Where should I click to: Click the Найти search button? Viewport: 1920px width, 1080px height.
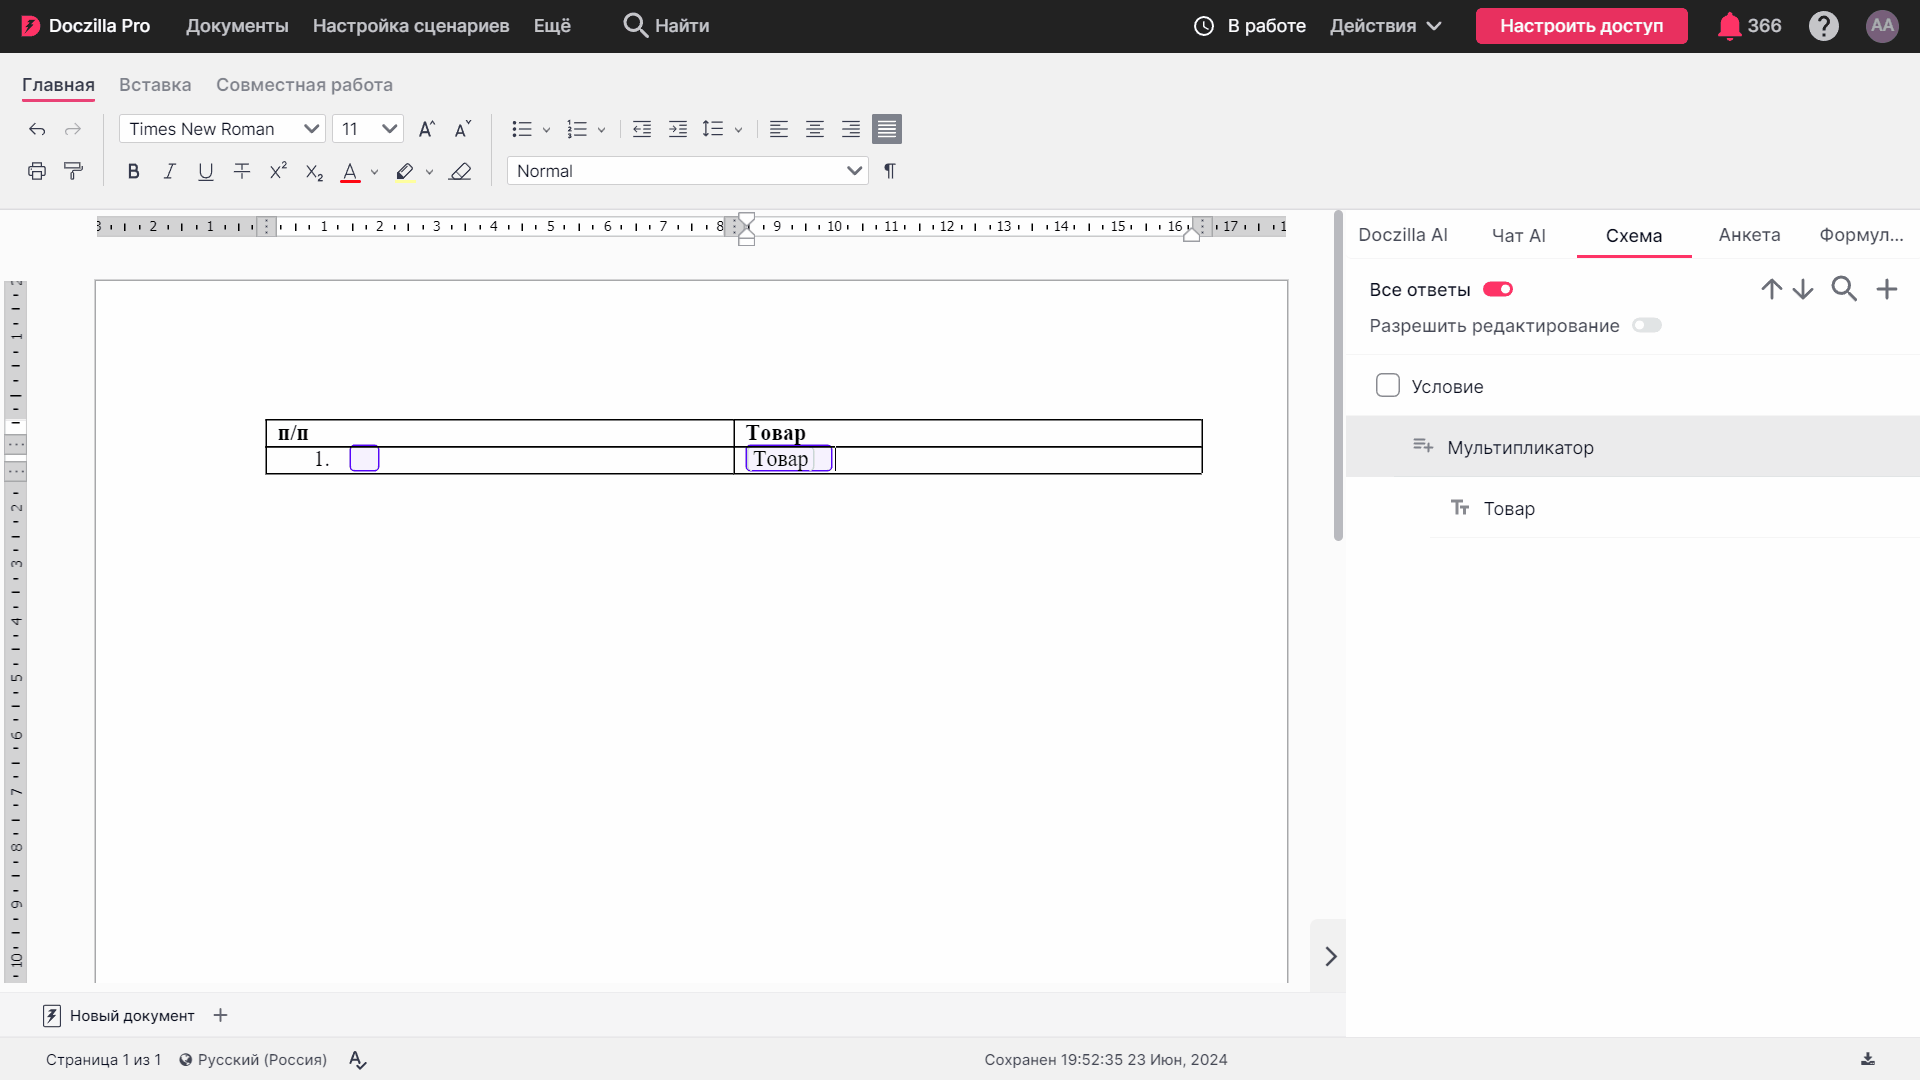666,26
